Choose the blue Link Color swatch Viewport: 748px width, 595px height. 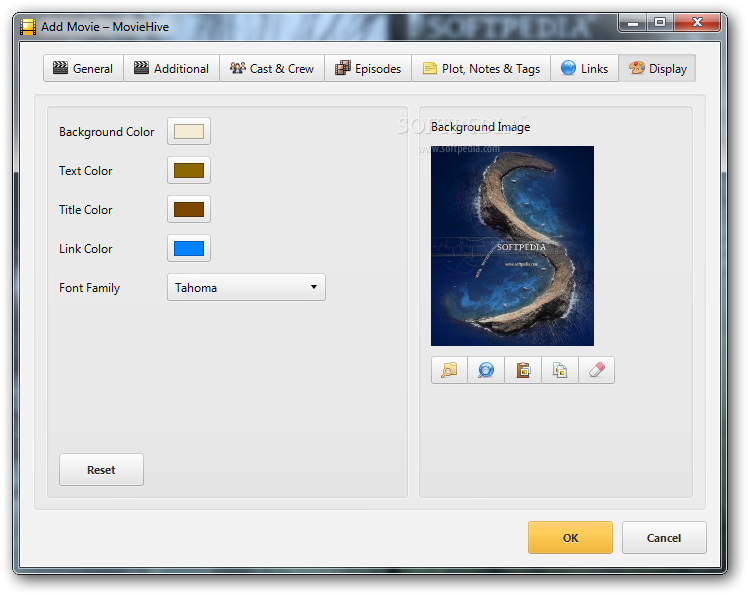pyautogui.click(x=189, y=248)
